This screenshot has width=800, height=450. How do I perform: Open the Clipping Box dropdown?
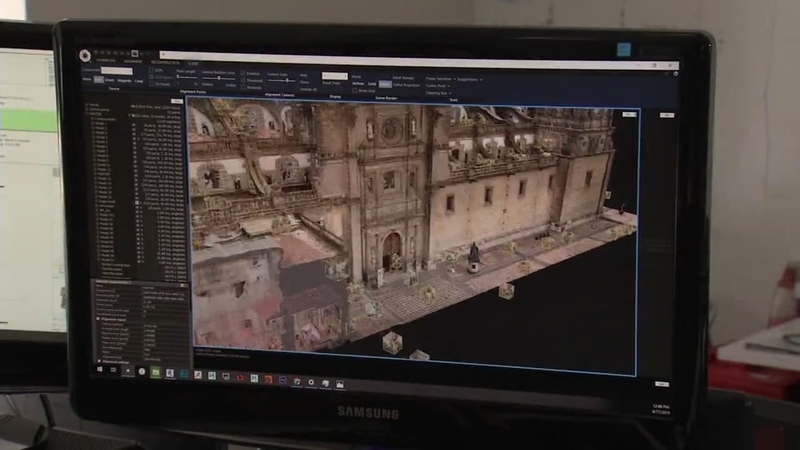click(438, 93)
